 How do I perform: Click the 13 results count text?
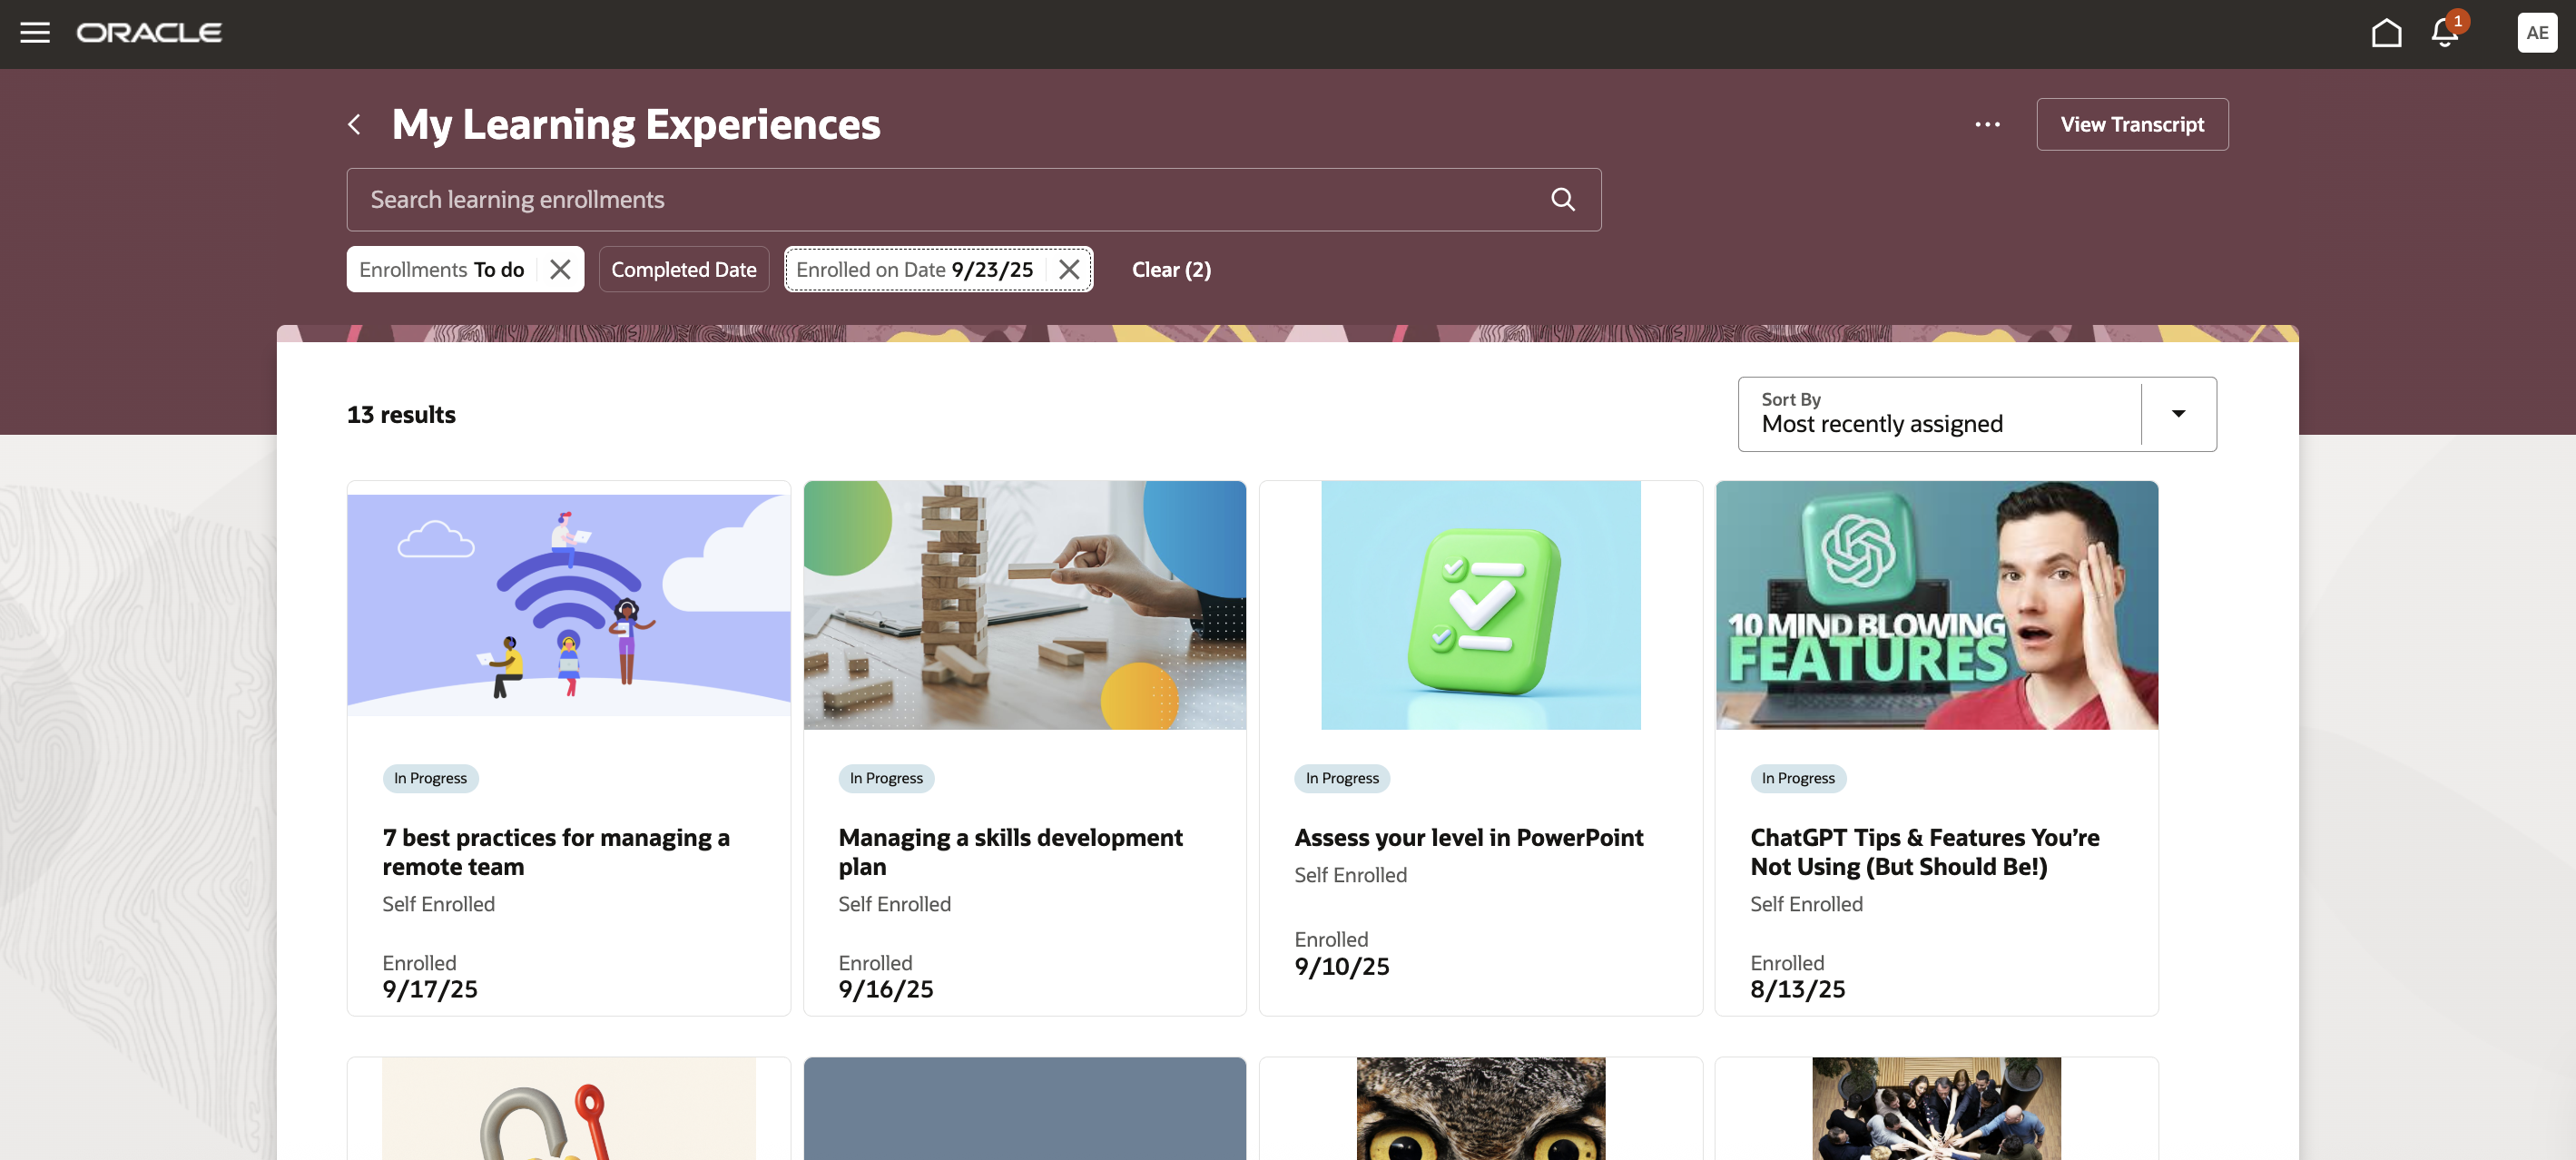pos(401,415)
